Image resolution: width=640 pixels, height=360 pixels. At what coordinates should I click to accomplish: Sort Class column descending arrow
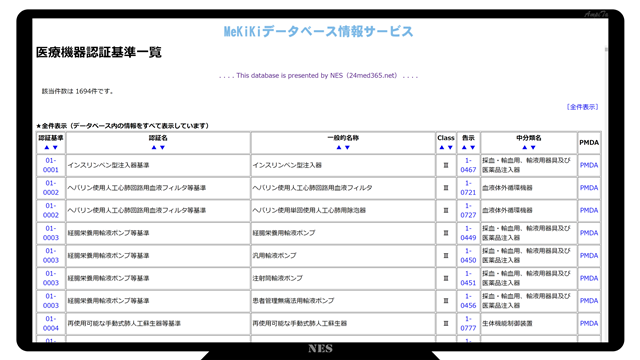[x=450, y=147]
